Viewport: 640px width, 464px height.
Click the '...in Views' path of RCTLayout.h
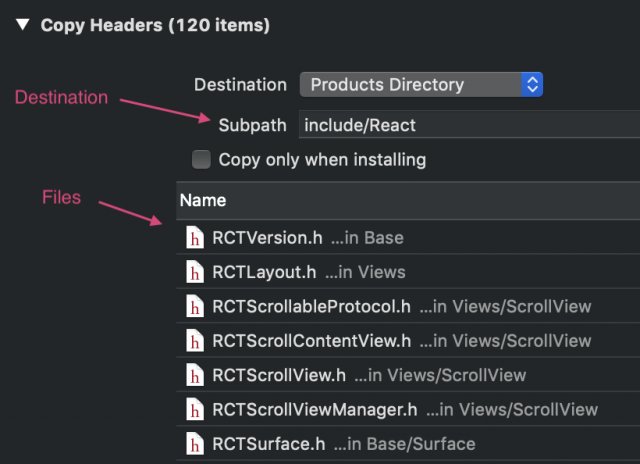pyautogui.click(x=365, y=272)
